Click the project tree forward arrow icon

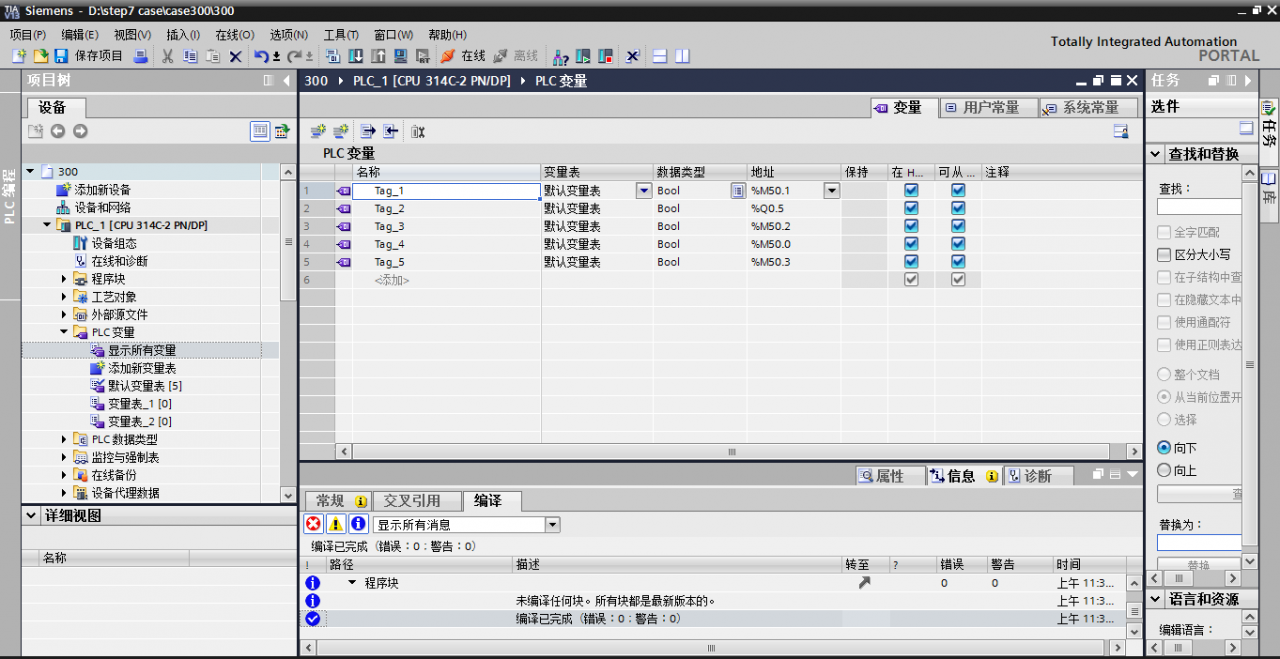(x=80, y=131)
